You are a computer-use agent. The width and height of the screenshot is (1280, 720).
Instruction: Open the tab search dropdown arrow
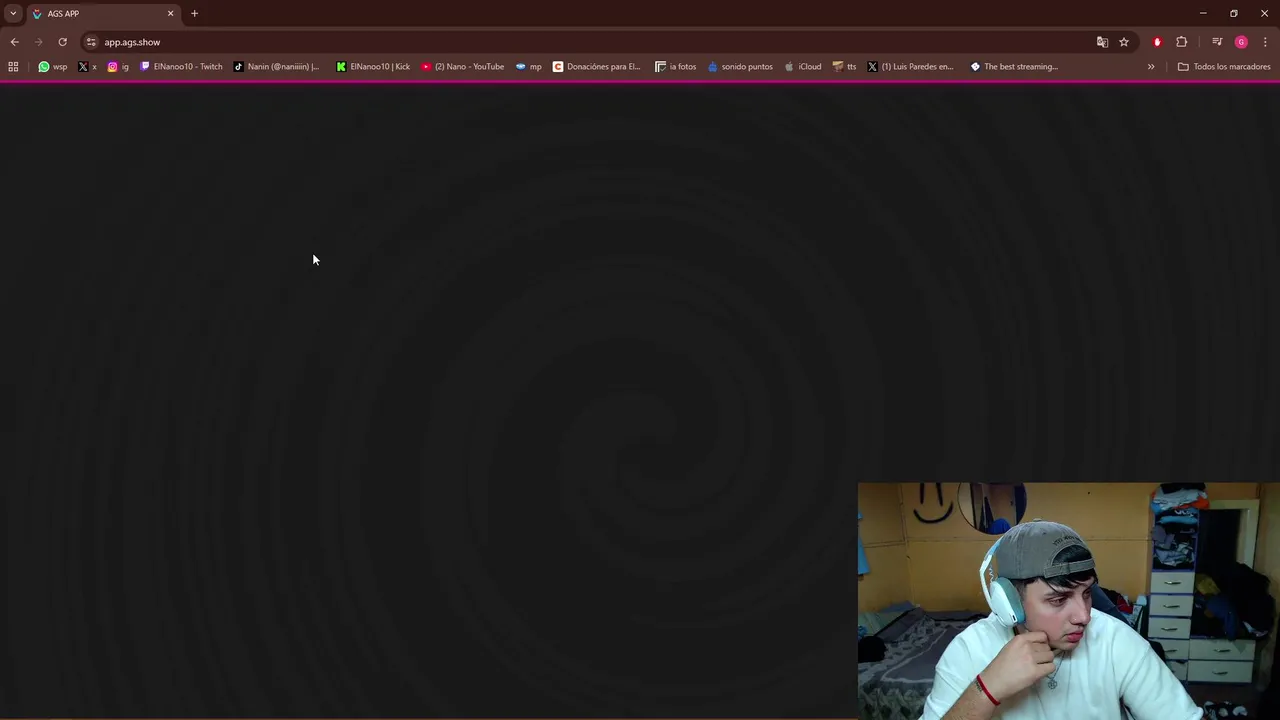pyautogui.click(x=13, y=13)
